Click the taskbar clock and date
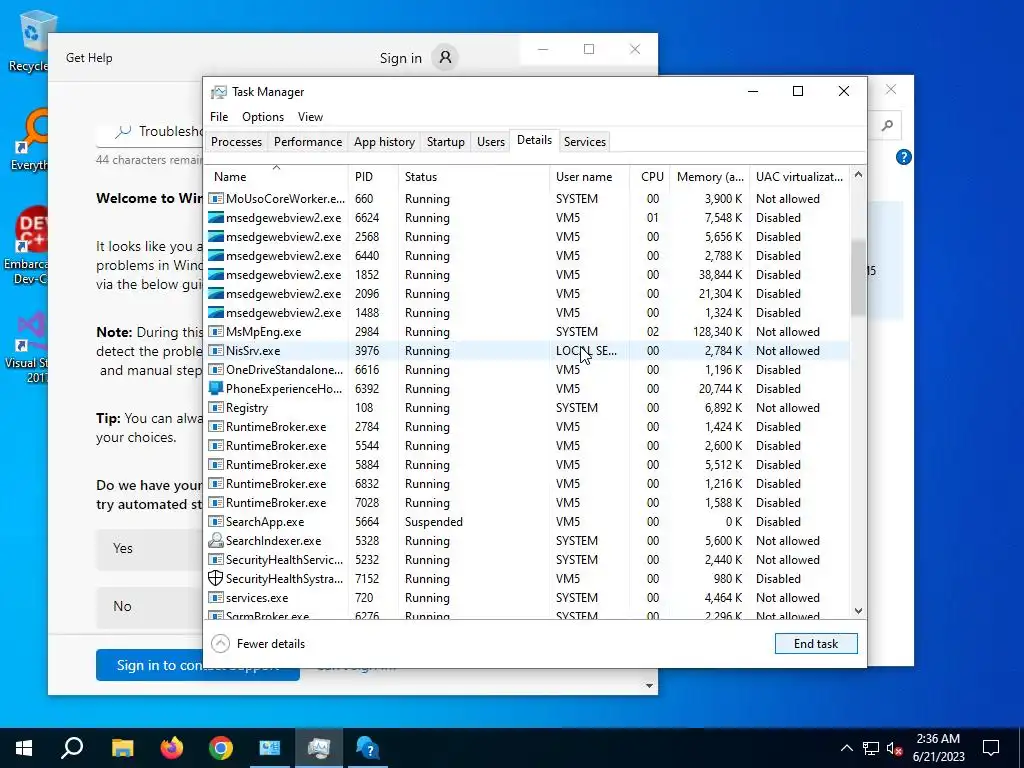Image resolution: width=1024 pixels, height=768 pixels. 938,748
